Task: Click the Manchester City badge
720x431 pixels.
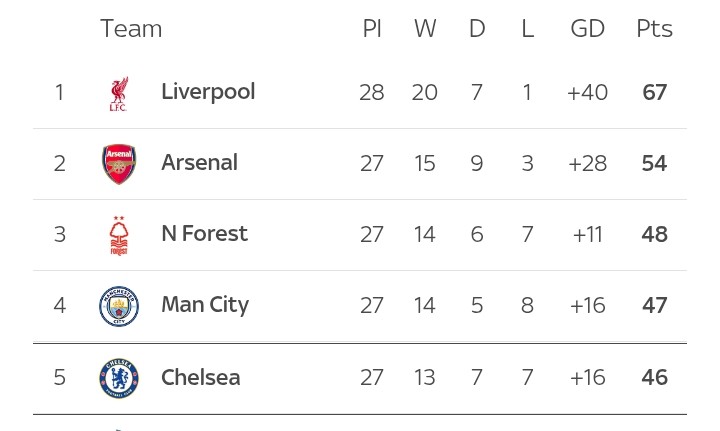Action: point(119,306)
